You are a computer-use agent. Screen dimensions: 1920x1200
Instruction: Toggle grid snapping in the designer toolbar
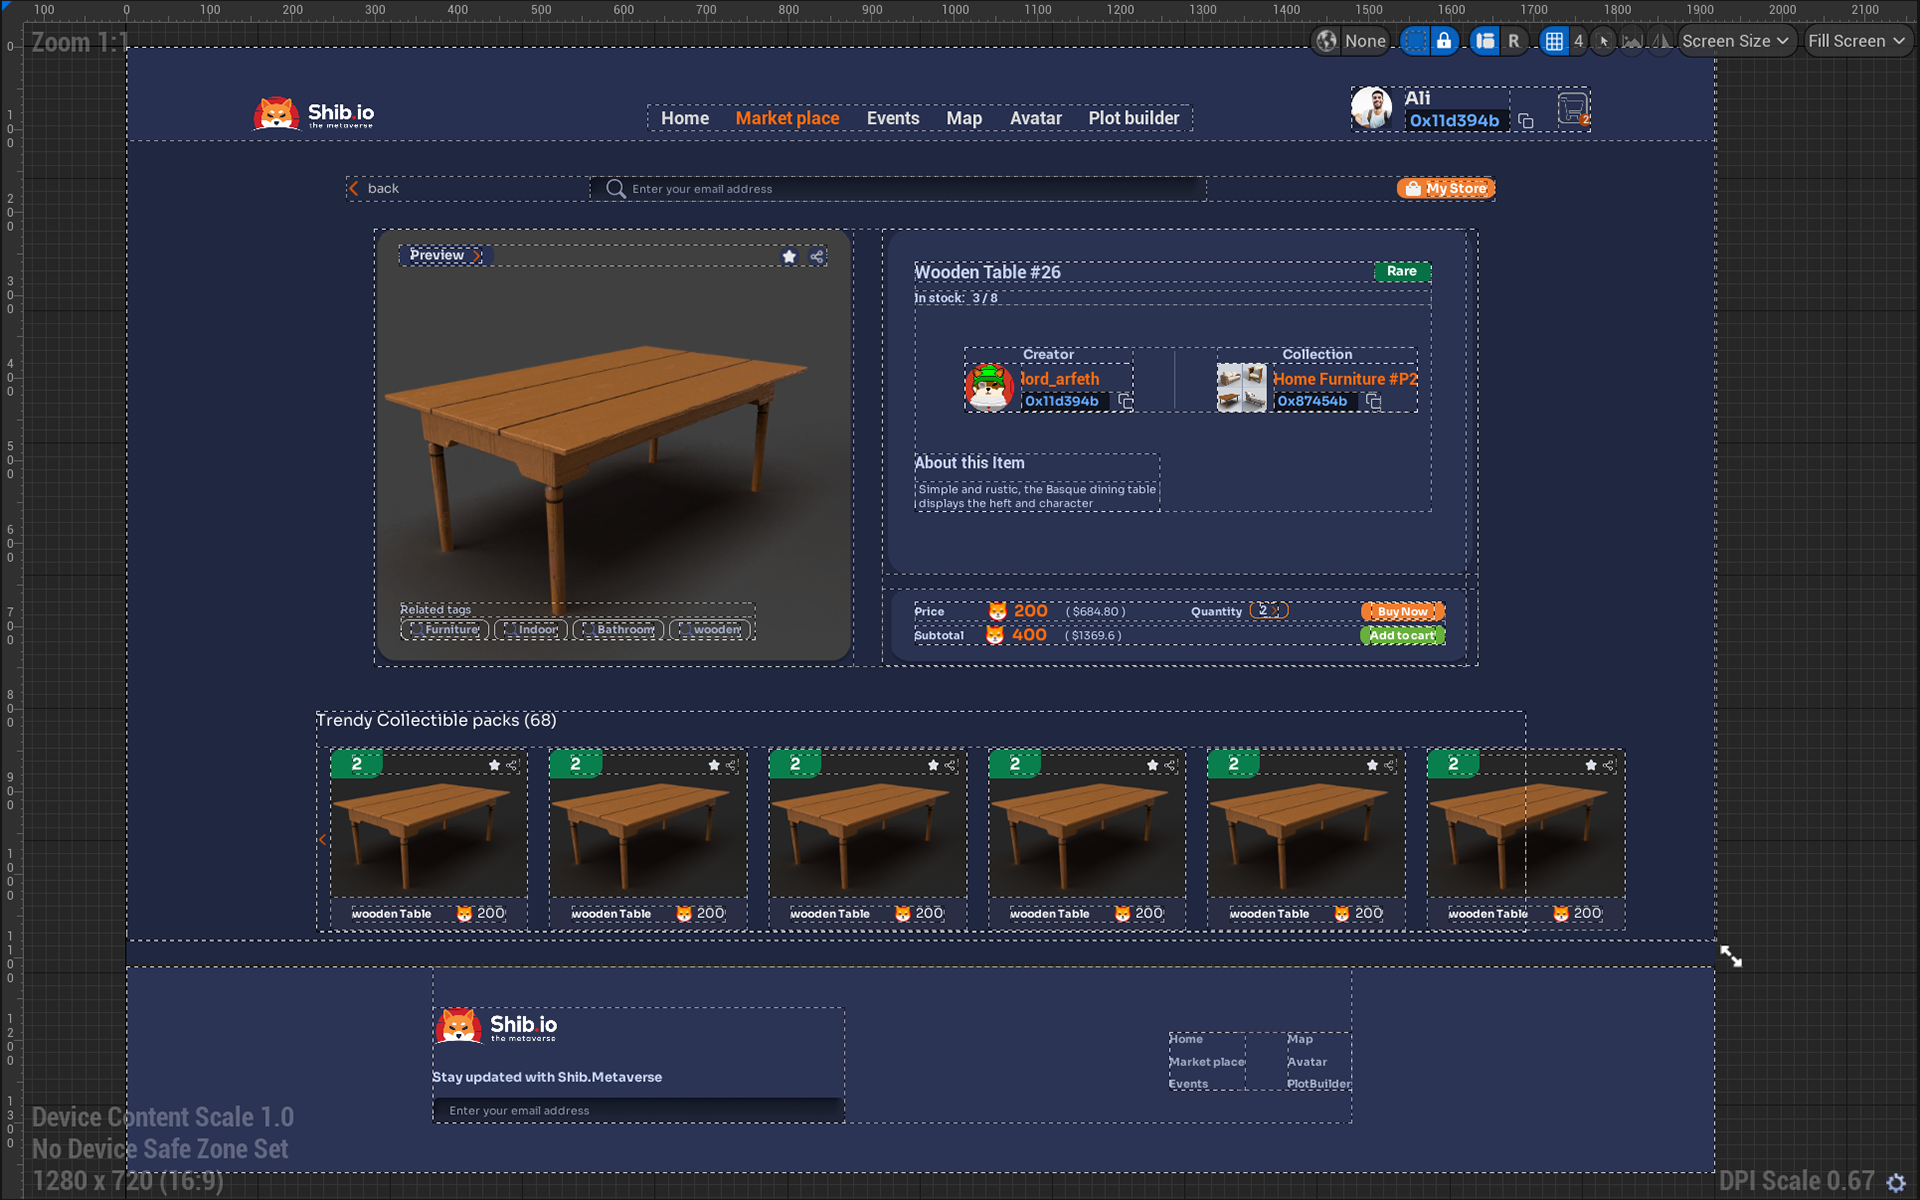click(x=1554, y=41)
